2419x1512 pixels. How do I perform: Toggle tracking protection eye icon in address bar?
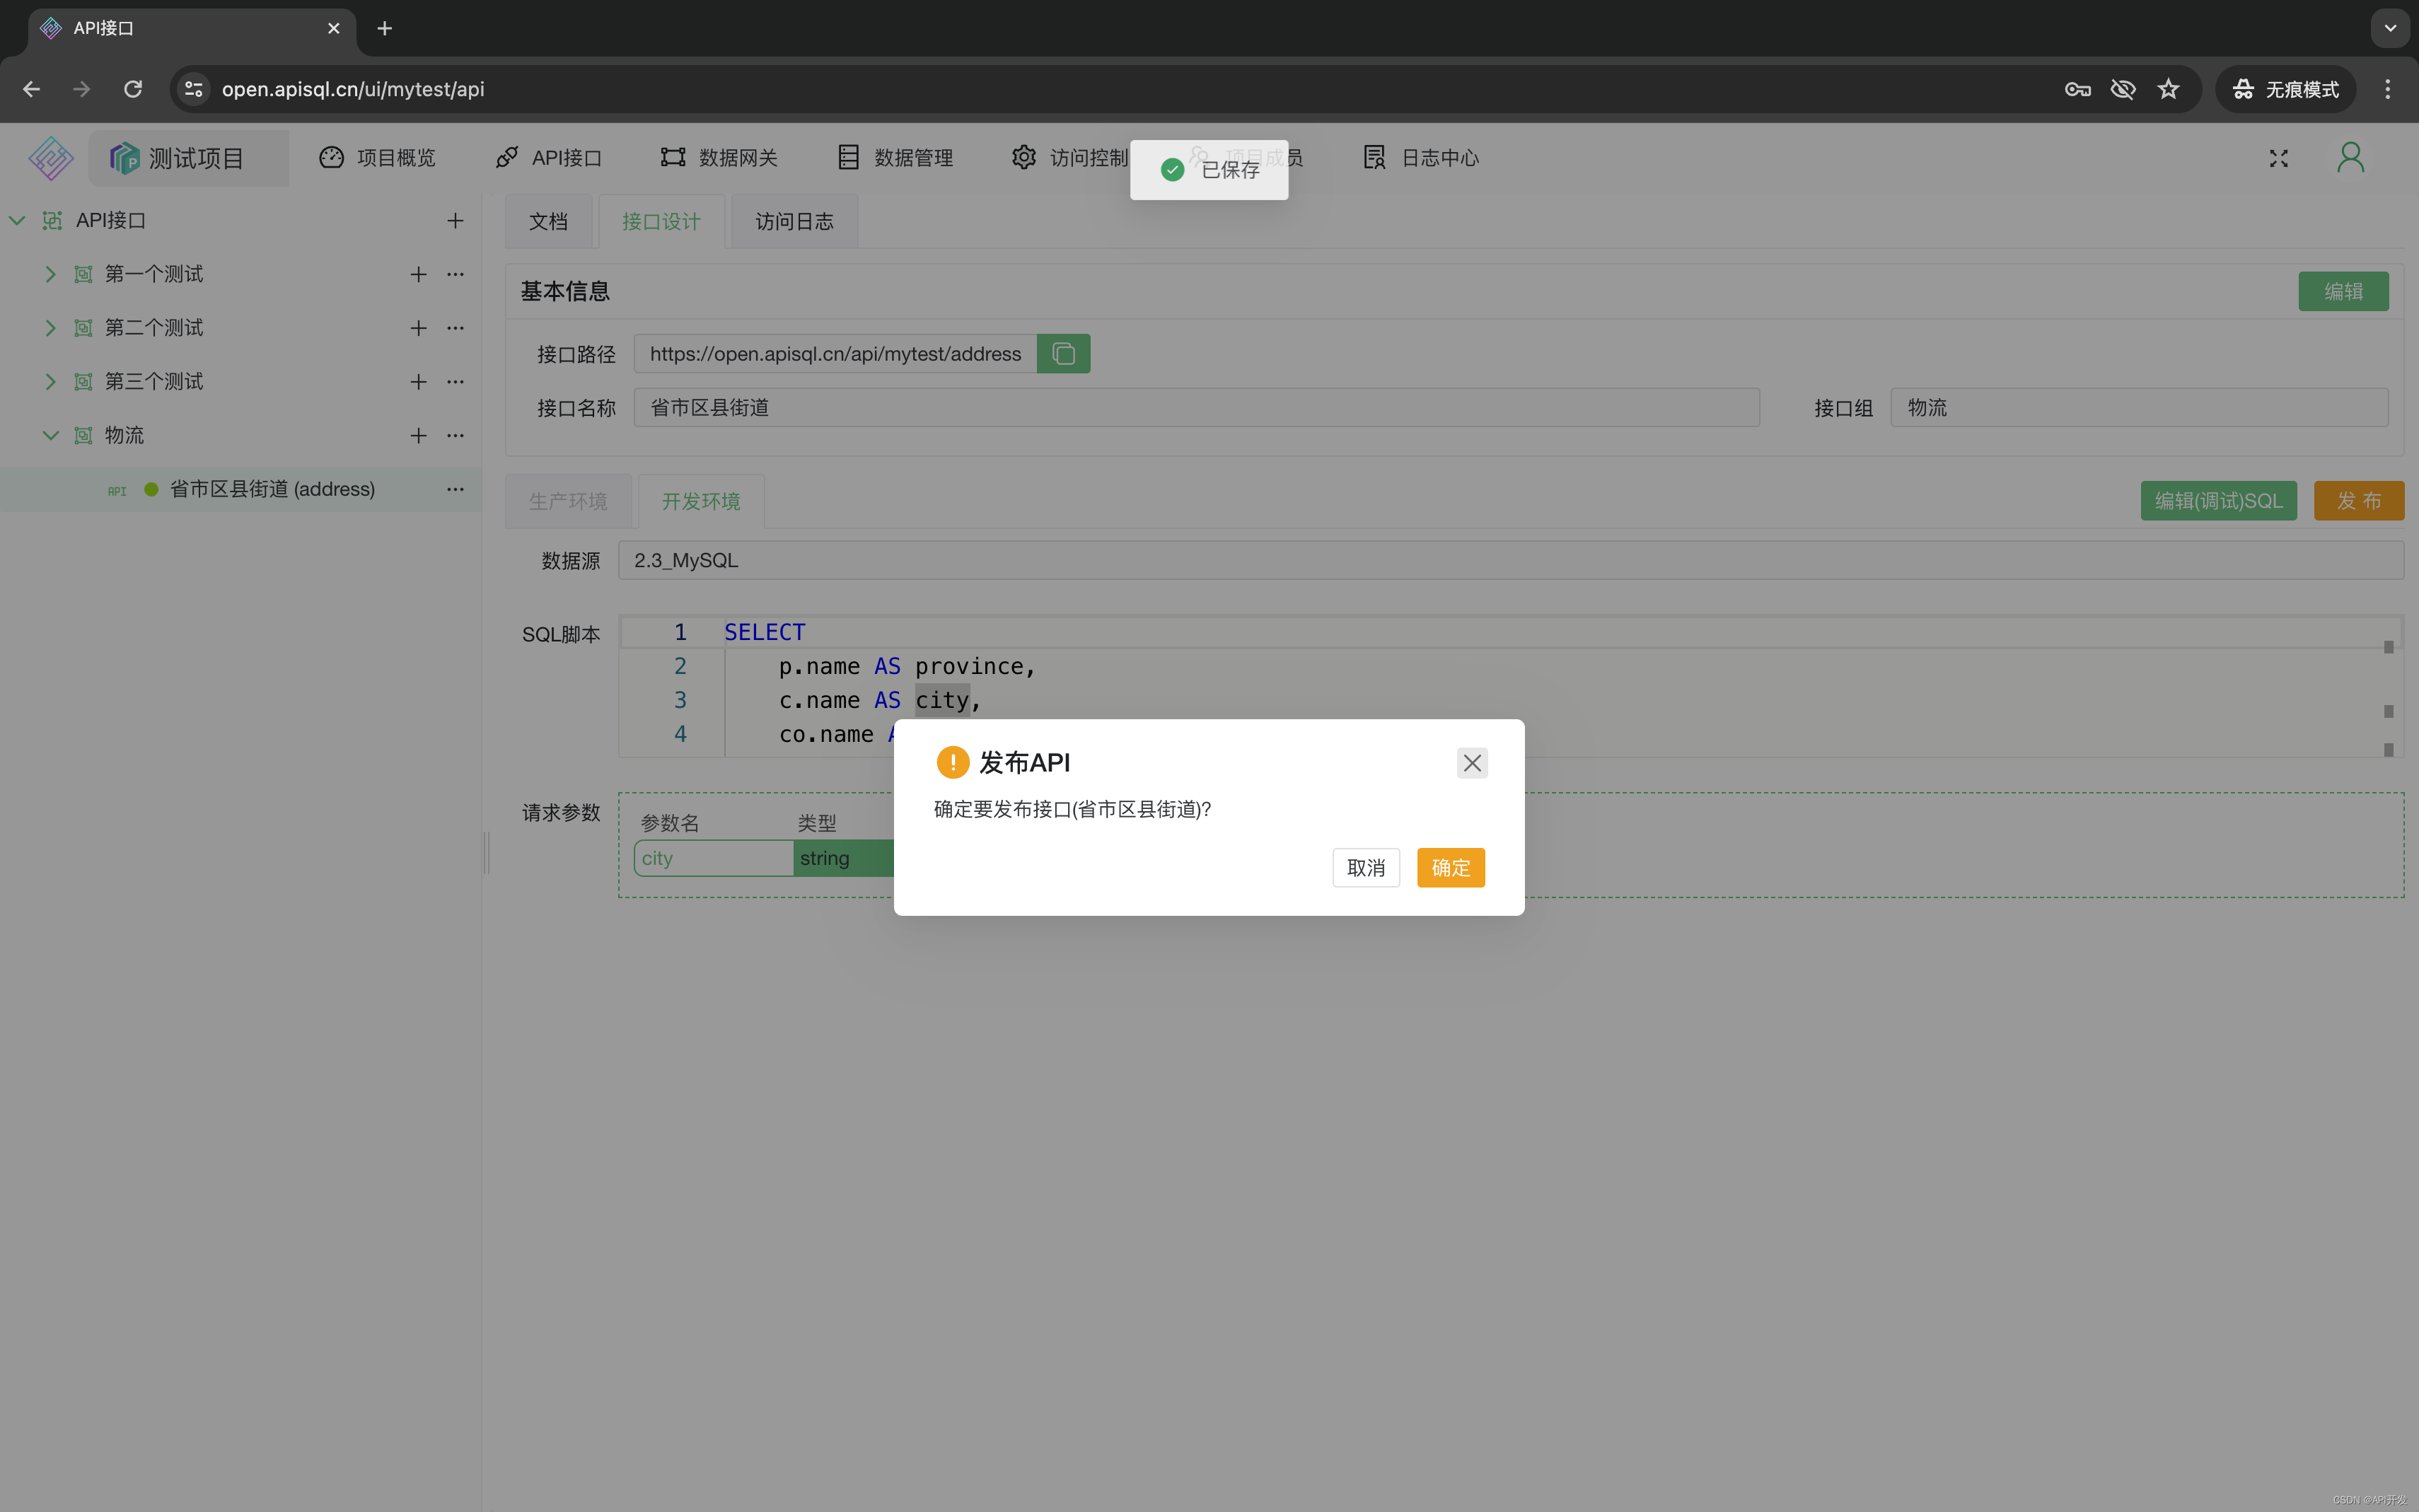(2122, 89)
